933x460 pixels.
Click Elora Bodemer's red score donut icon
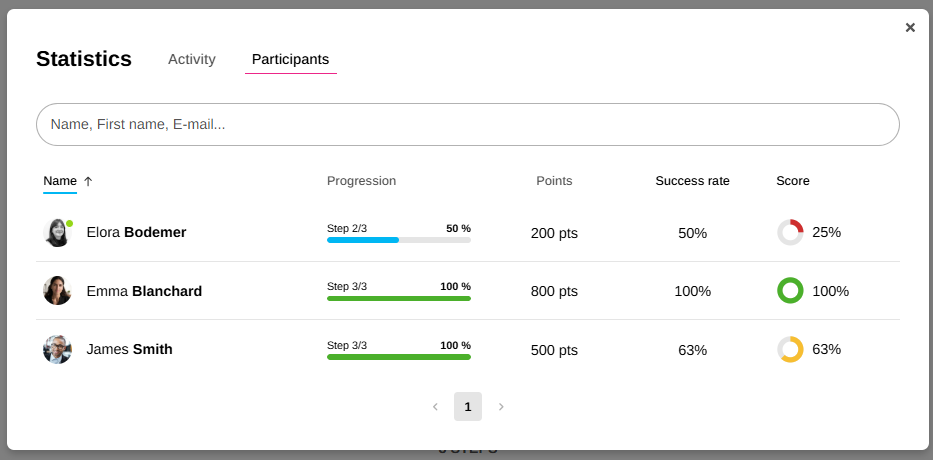[x=790, y=233]
